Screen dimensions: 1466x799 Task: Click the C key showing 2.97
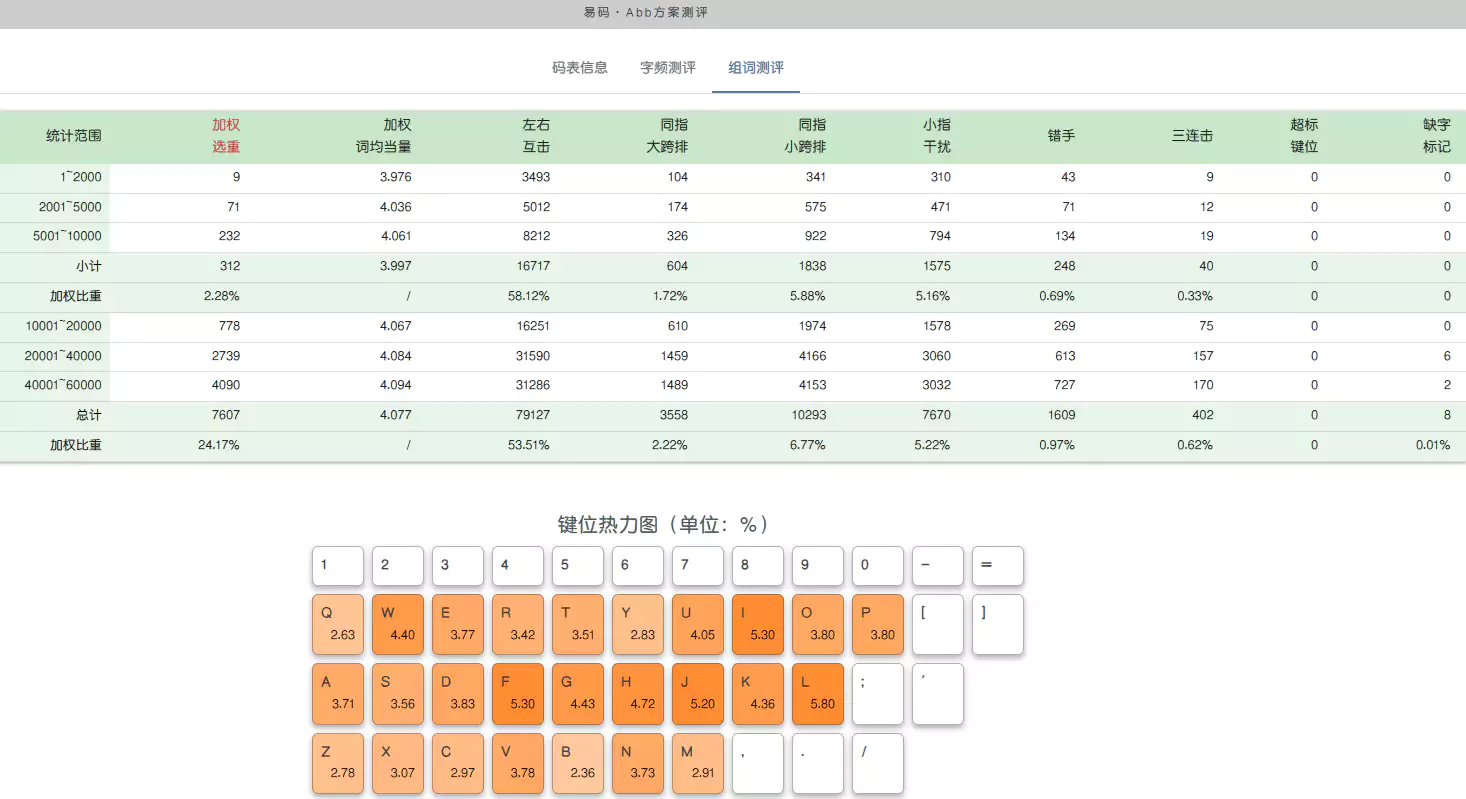tap(458, 764)
